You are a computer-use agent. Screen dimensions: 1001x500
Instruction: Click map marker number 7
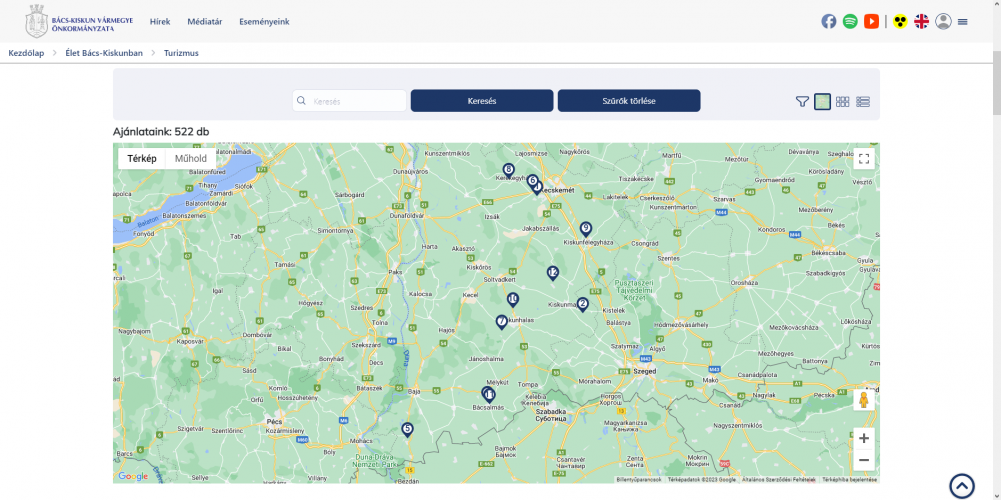pos(502,321)
